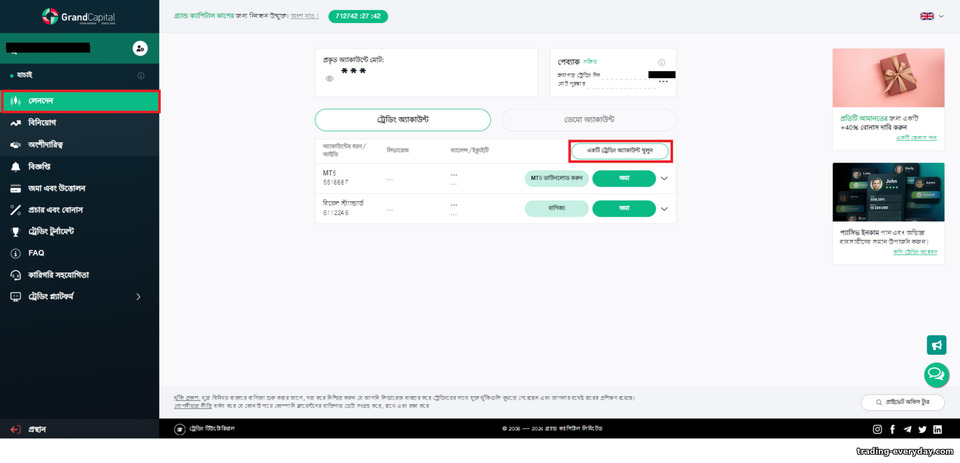Toggle the eye icon to show the balance
The image size is (960, 463).
pos(329,79)
